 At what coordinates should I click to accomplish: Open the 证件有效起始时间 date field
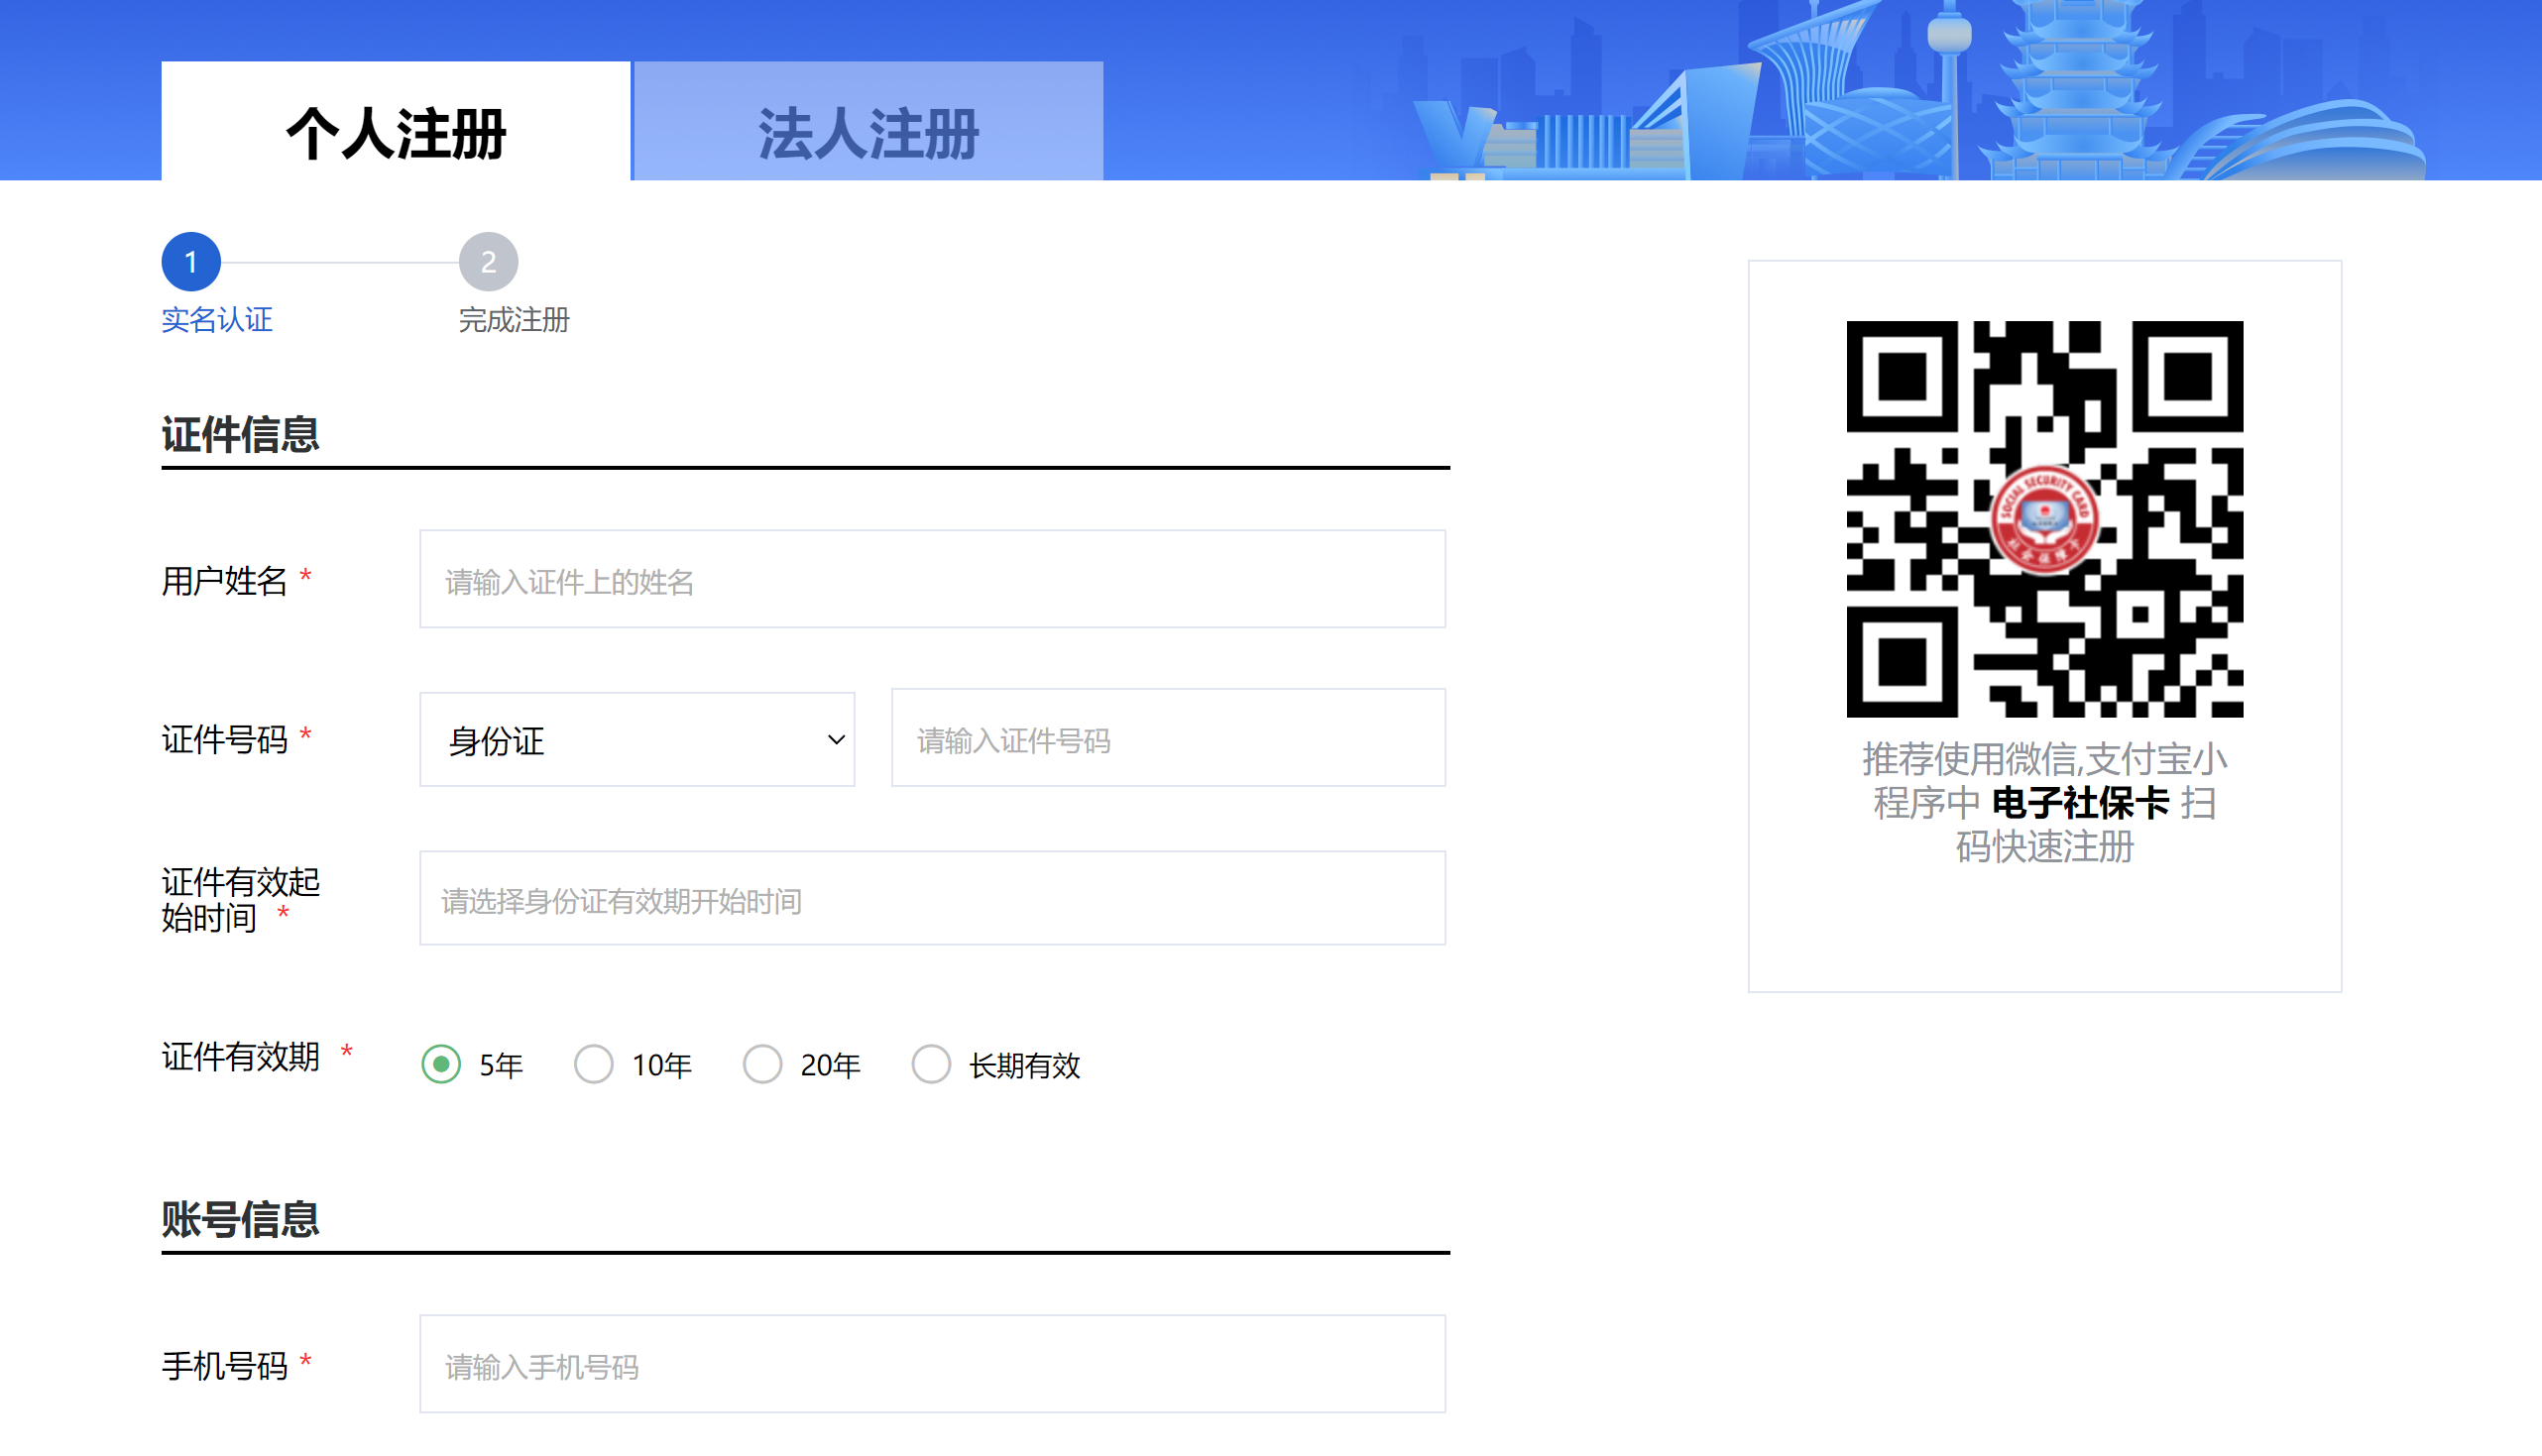point(932,898)
